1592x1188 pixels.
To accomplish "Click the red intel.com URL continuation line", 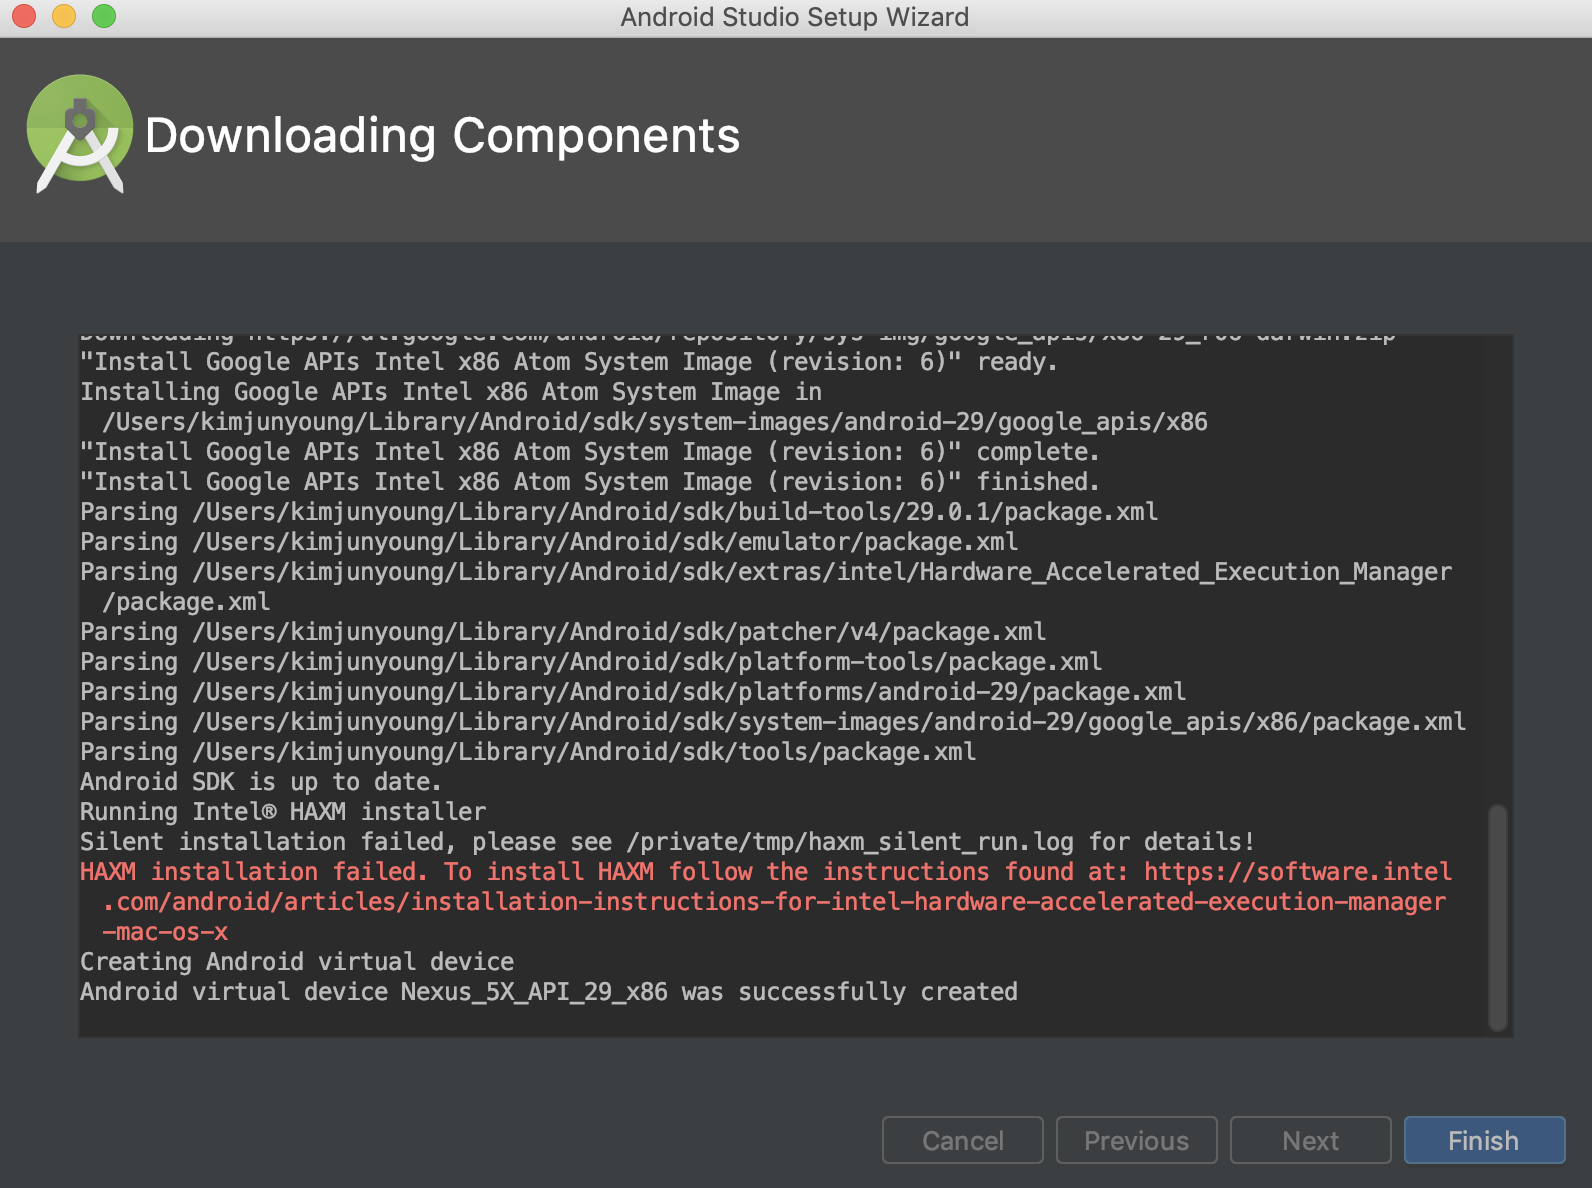I will 774,902.
